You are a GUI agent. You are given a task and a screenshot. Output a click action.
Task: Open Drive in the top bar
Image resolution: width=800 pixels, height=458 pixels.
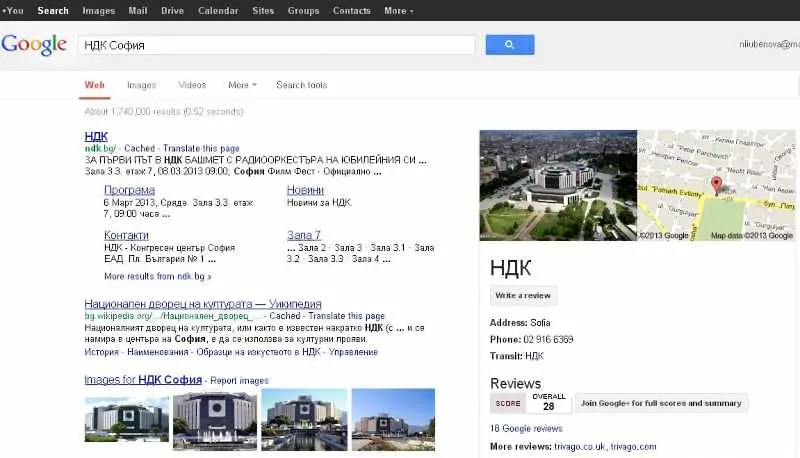click(172, 11)
